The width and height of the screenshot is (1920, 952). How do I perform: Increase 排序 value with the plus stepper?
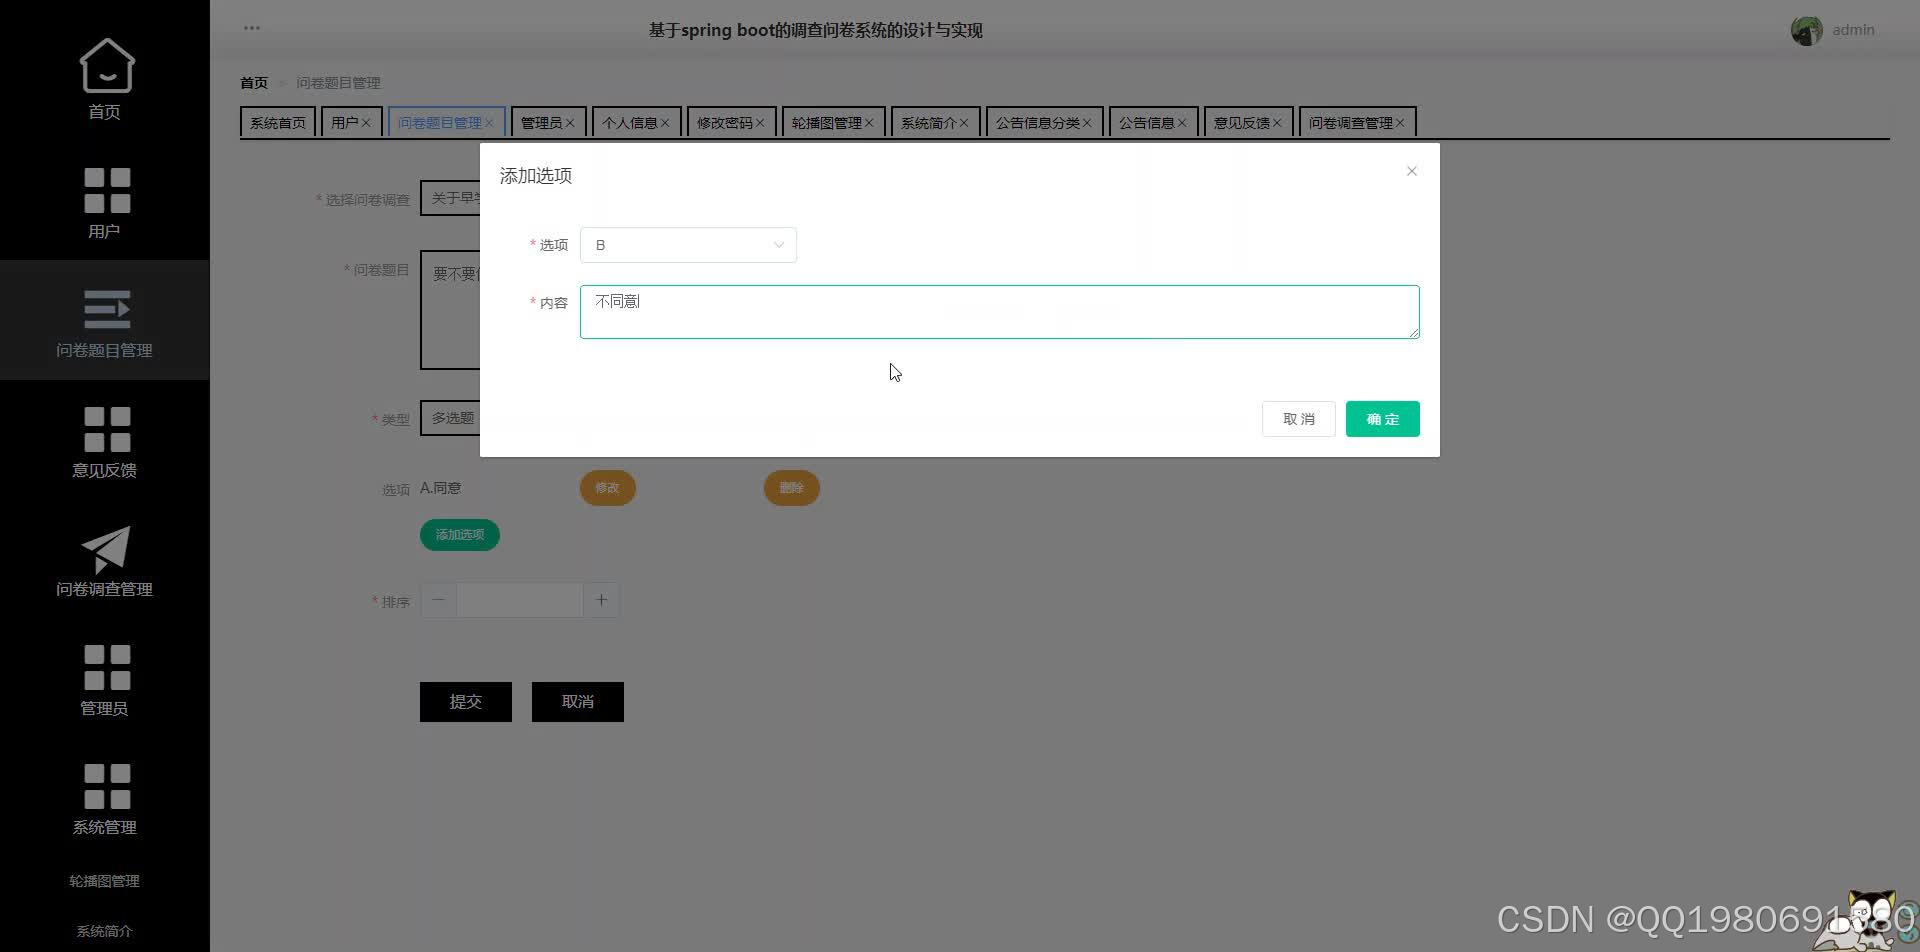pyautogui.click(x=601, y=599)
